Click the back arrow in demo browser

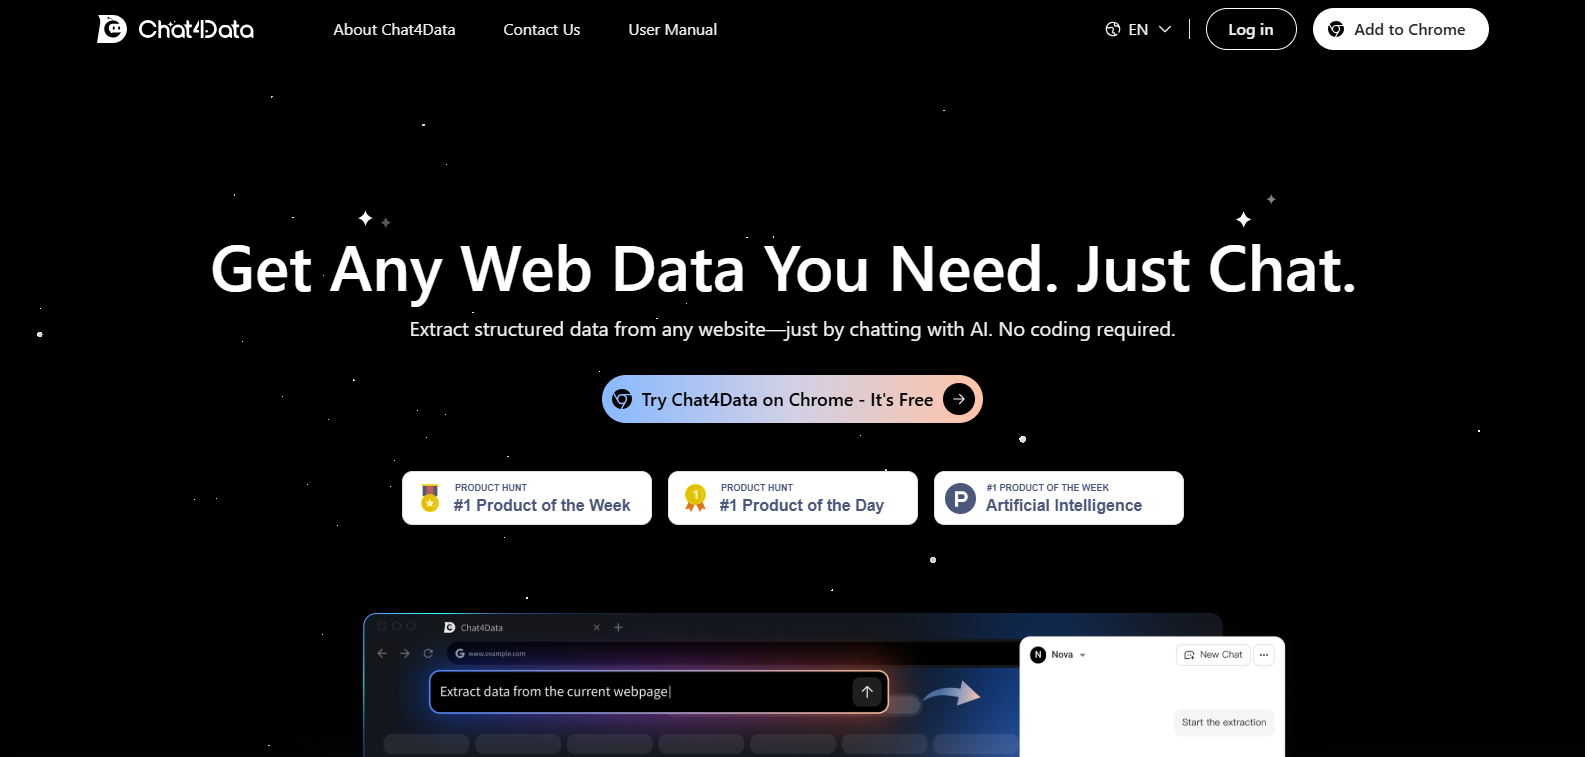(382, 653)
